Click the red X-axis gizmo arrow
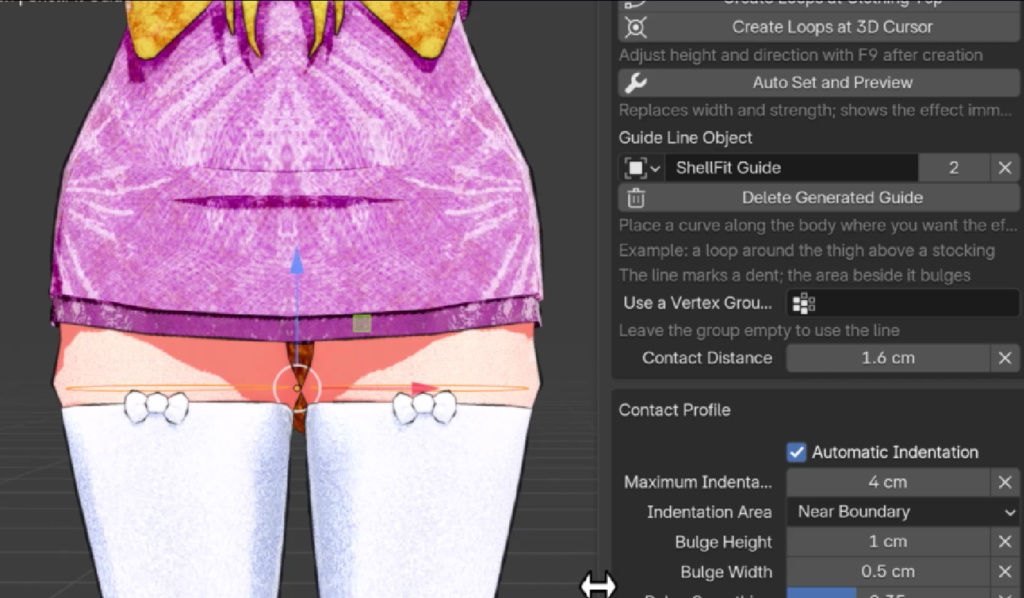 tap(424, 388)
